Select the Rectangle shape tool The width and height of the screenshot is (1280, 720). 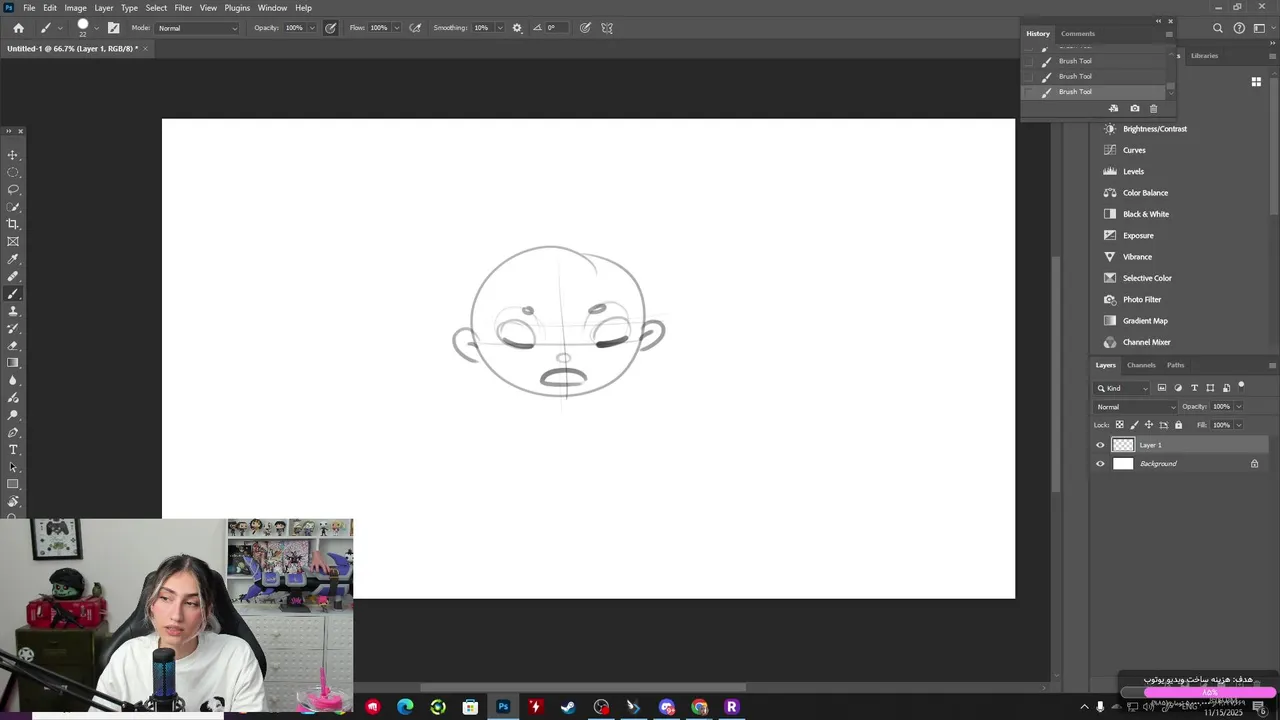(13, 484)
